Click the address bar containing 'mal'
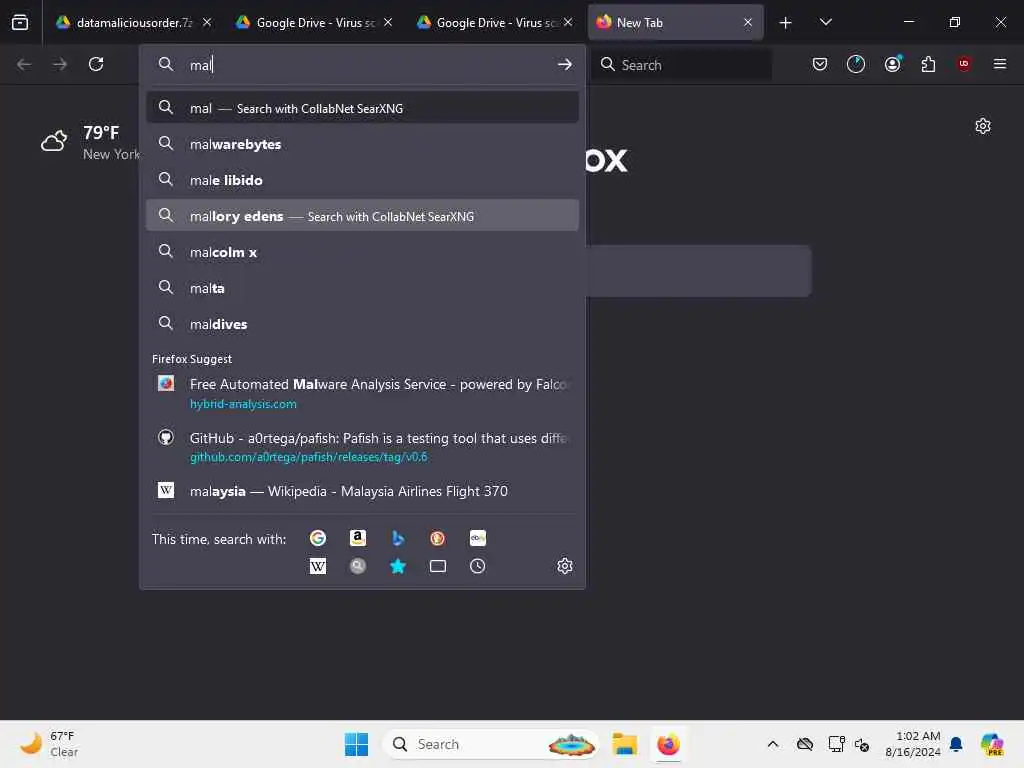Screen dimensions: 1024x768 point(362,65)
